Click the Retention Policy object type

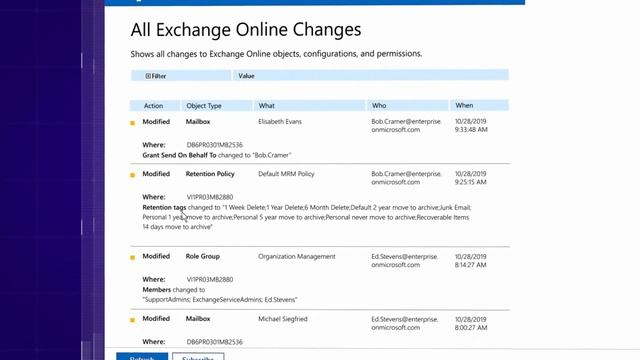click(x=210, y=174)
